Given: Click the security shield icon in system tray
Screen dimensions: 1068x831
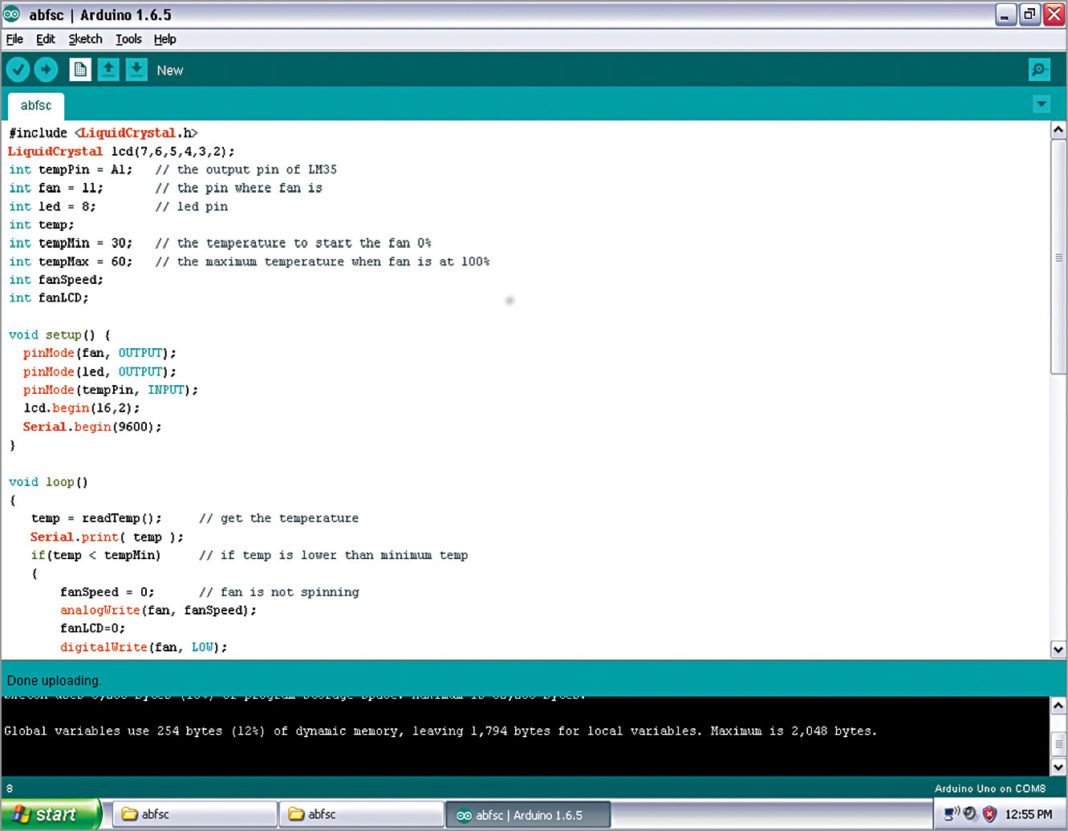Looking at the screenshot, I should [989, 814].
